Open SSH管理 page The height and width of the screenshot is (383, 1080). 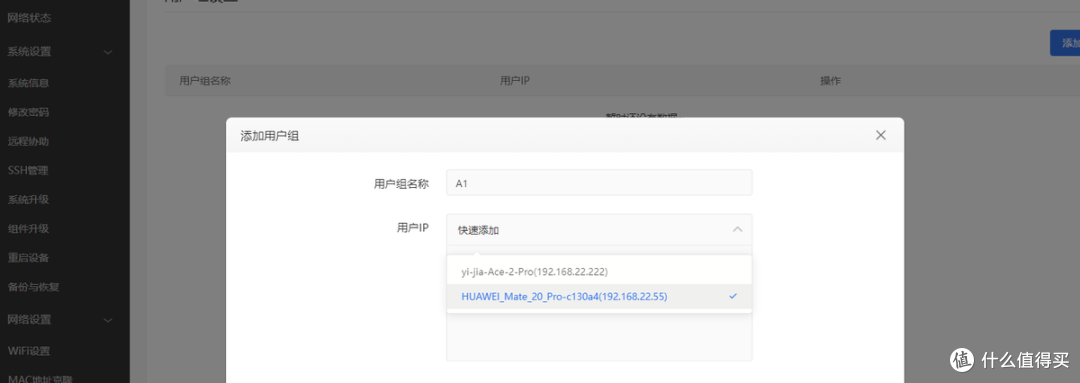pos(28,171)
